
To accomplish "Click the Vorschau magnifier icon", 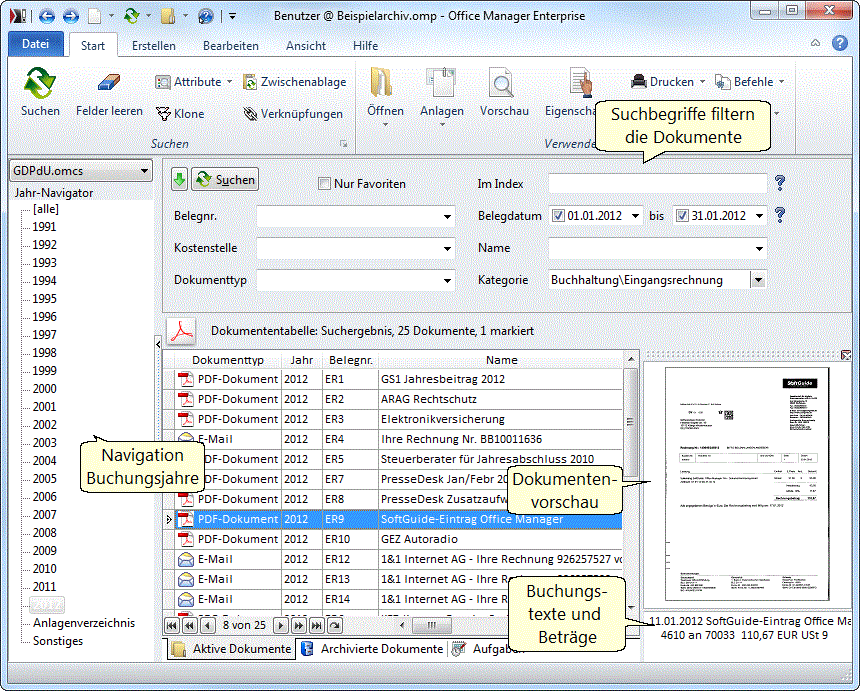I will [501, 82].
